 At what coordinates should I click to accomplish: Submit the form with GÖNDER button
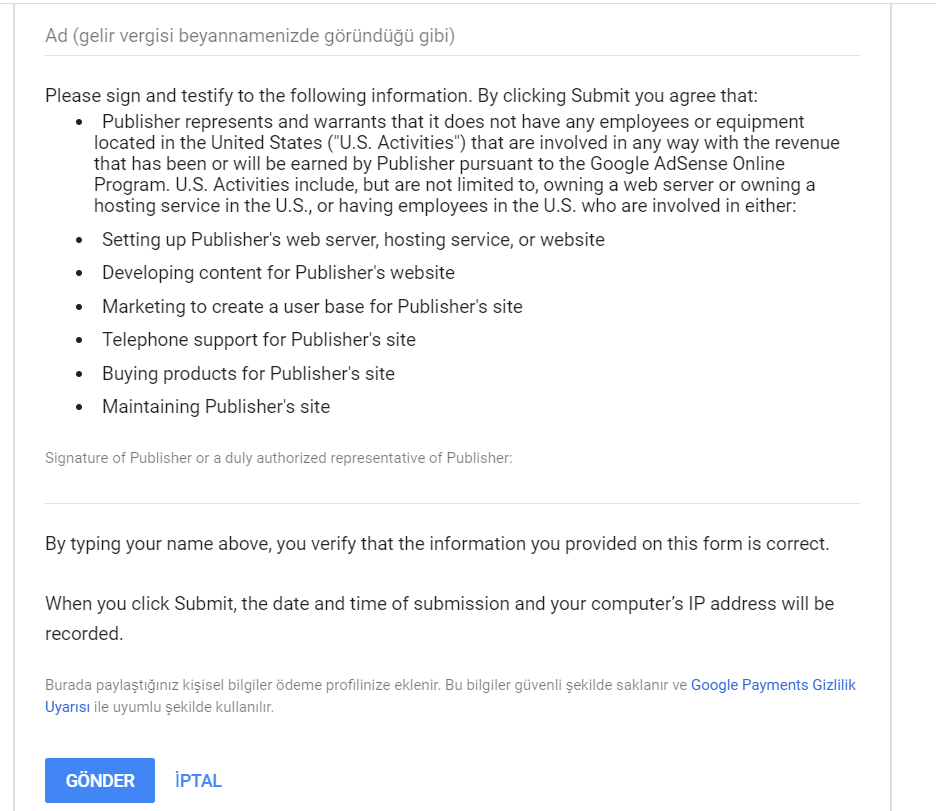100,781
